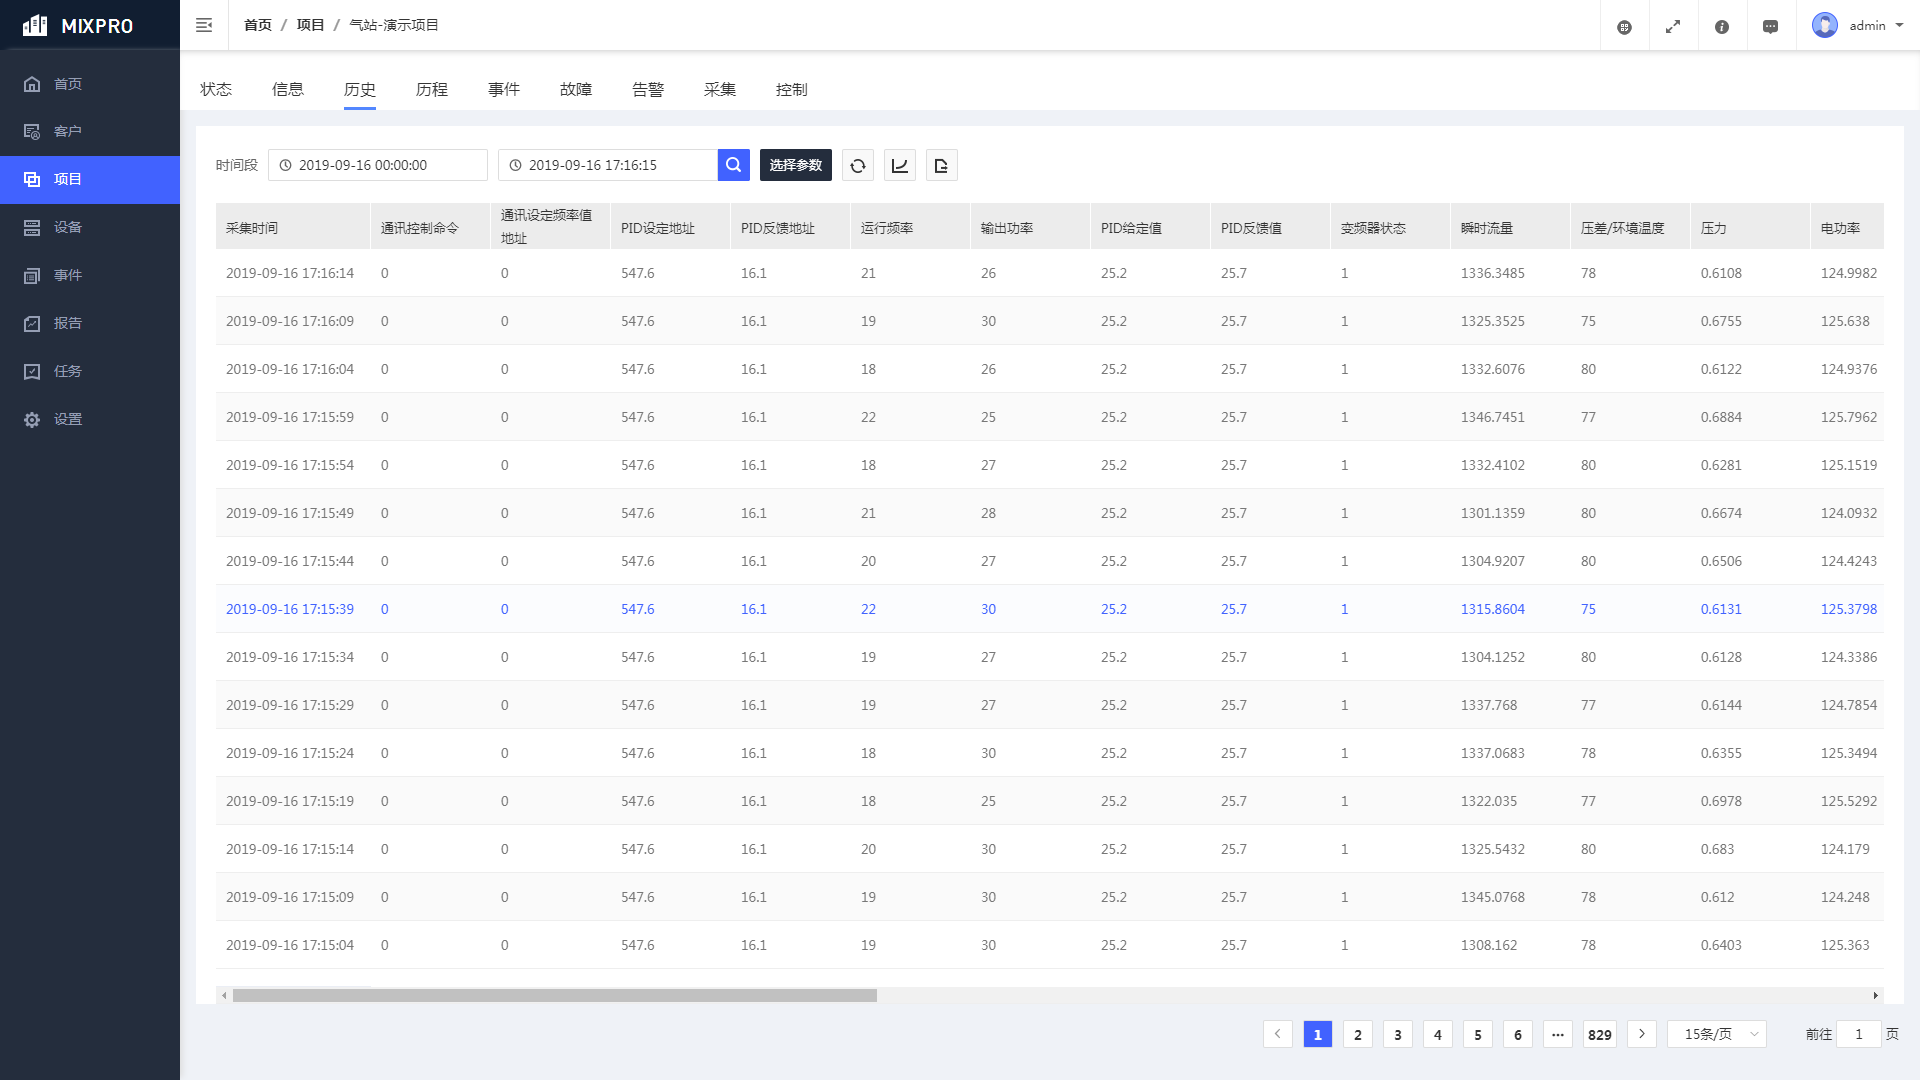Click the sidebar collapse hamburger icon
Image resolution: width=1920 pixels, height=1080 pixels.
coord(204,25)
